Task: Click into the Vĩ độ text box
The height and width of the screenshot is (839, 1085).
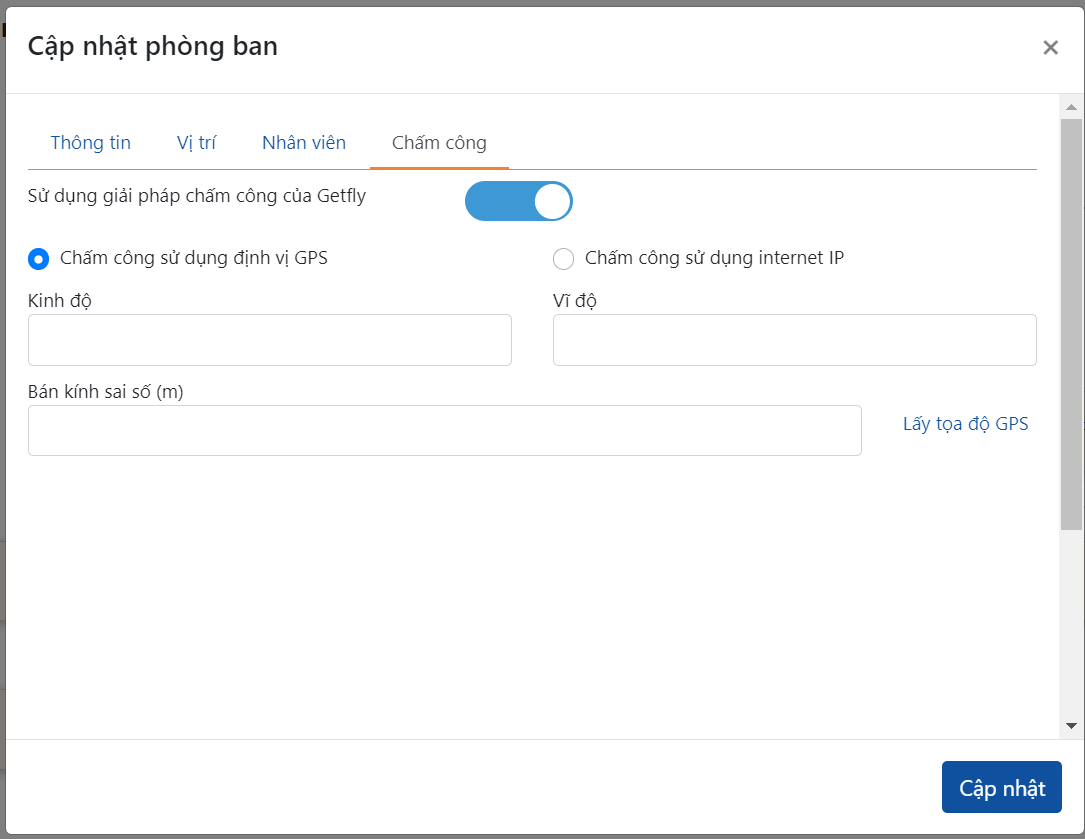Action: click(794, 340)
